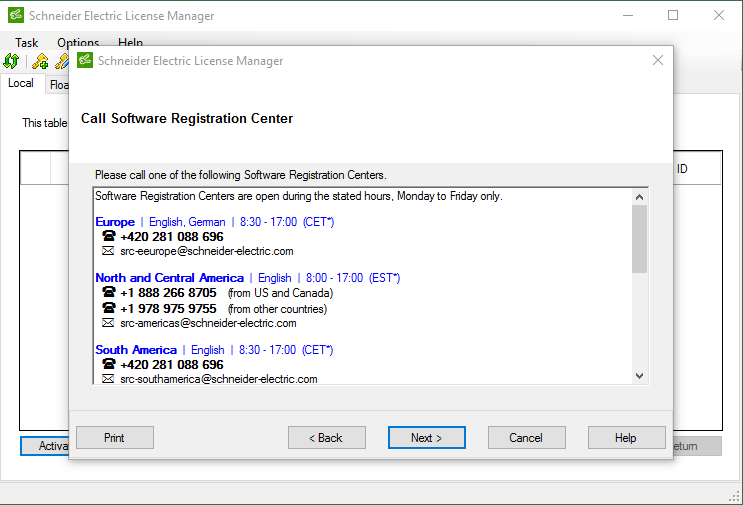Switch to the Floating tab

[x=59, y=85]
